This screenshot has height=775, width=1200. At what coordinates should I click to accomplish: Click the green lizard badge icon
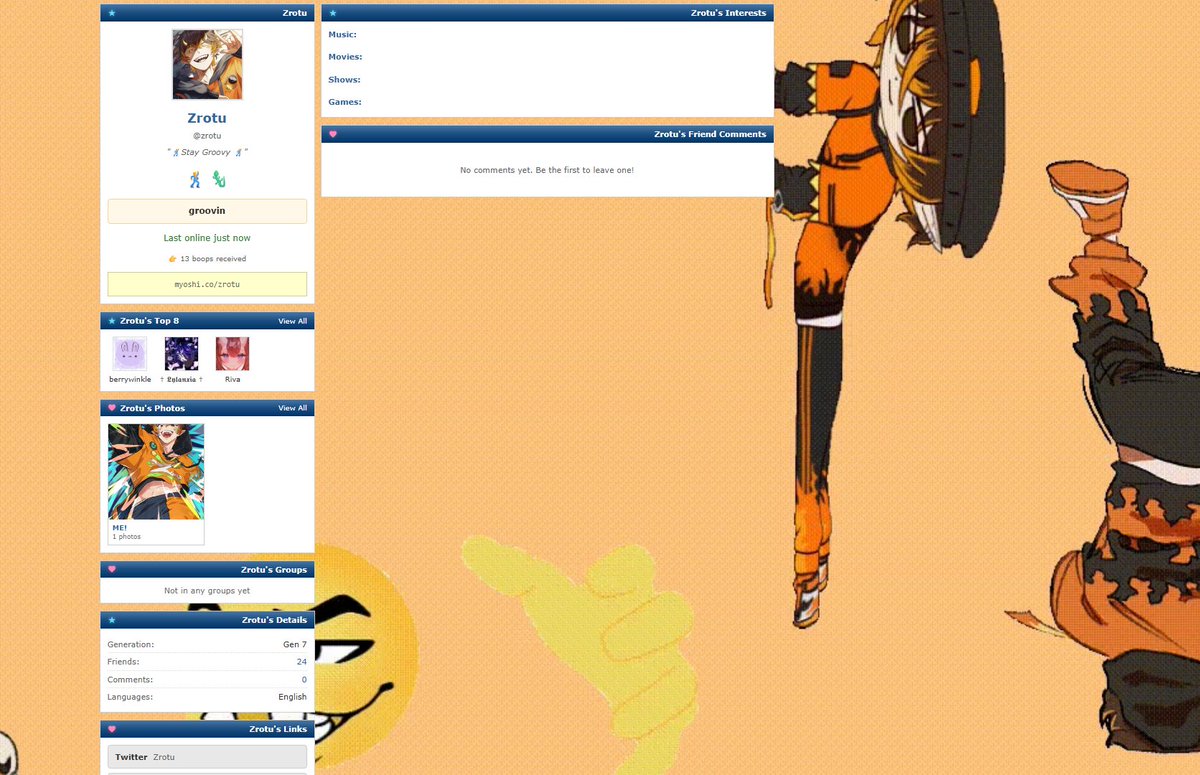point(219,180)
